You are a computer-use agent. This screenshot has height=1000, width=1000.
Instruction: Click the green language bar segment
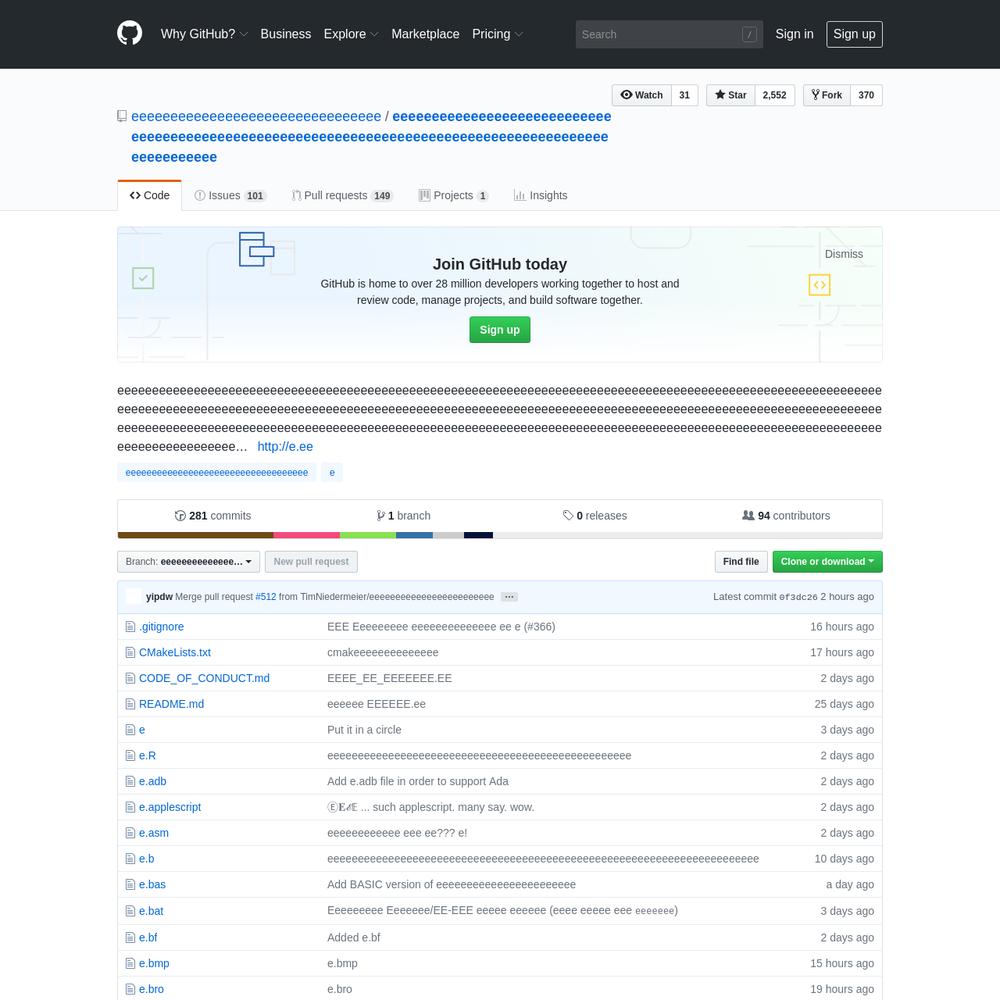coord(368,535)
